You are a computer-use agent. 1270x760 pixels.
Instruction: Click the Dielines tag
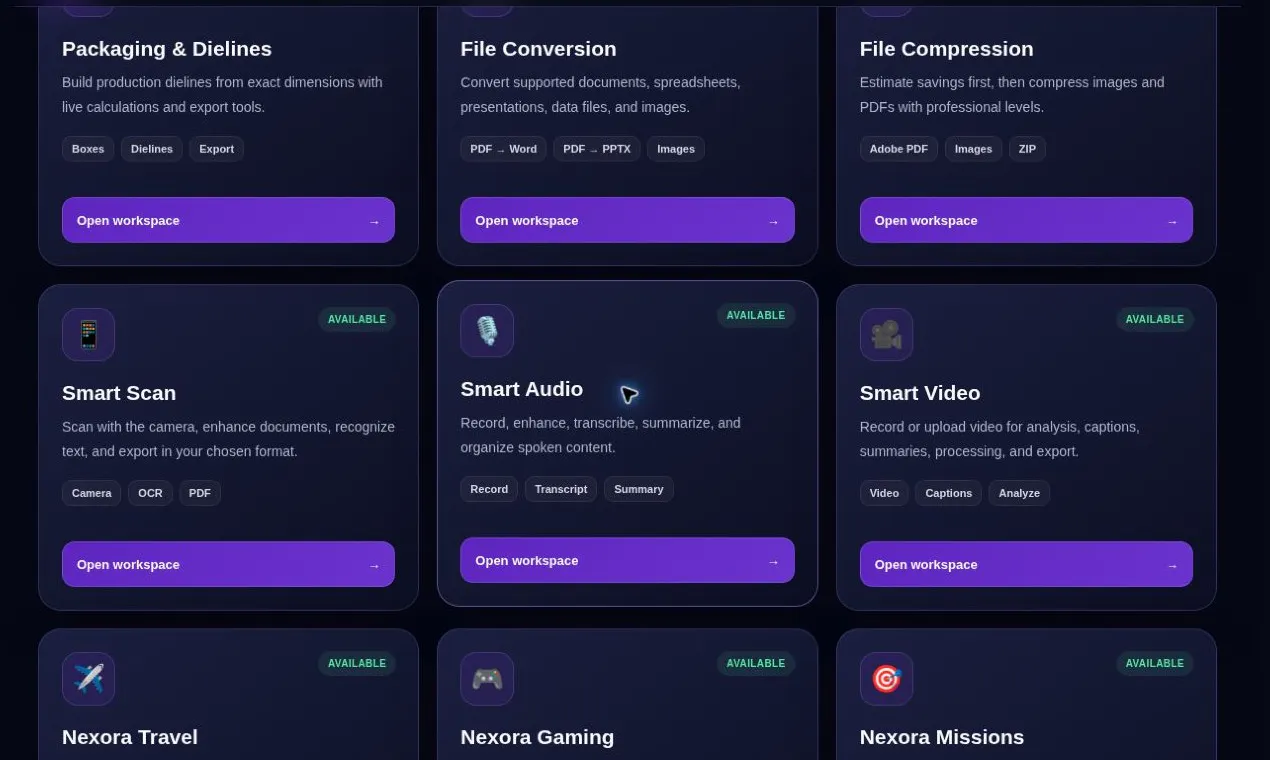(152, 149)
